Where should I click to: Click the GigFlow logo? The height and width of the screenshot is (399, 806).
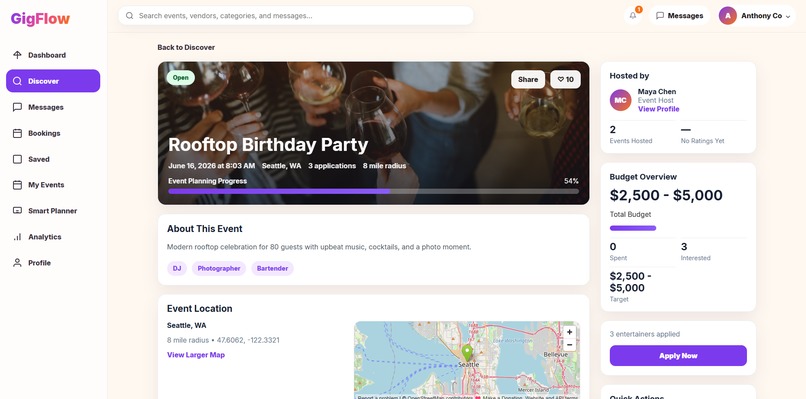click(40, 19)
